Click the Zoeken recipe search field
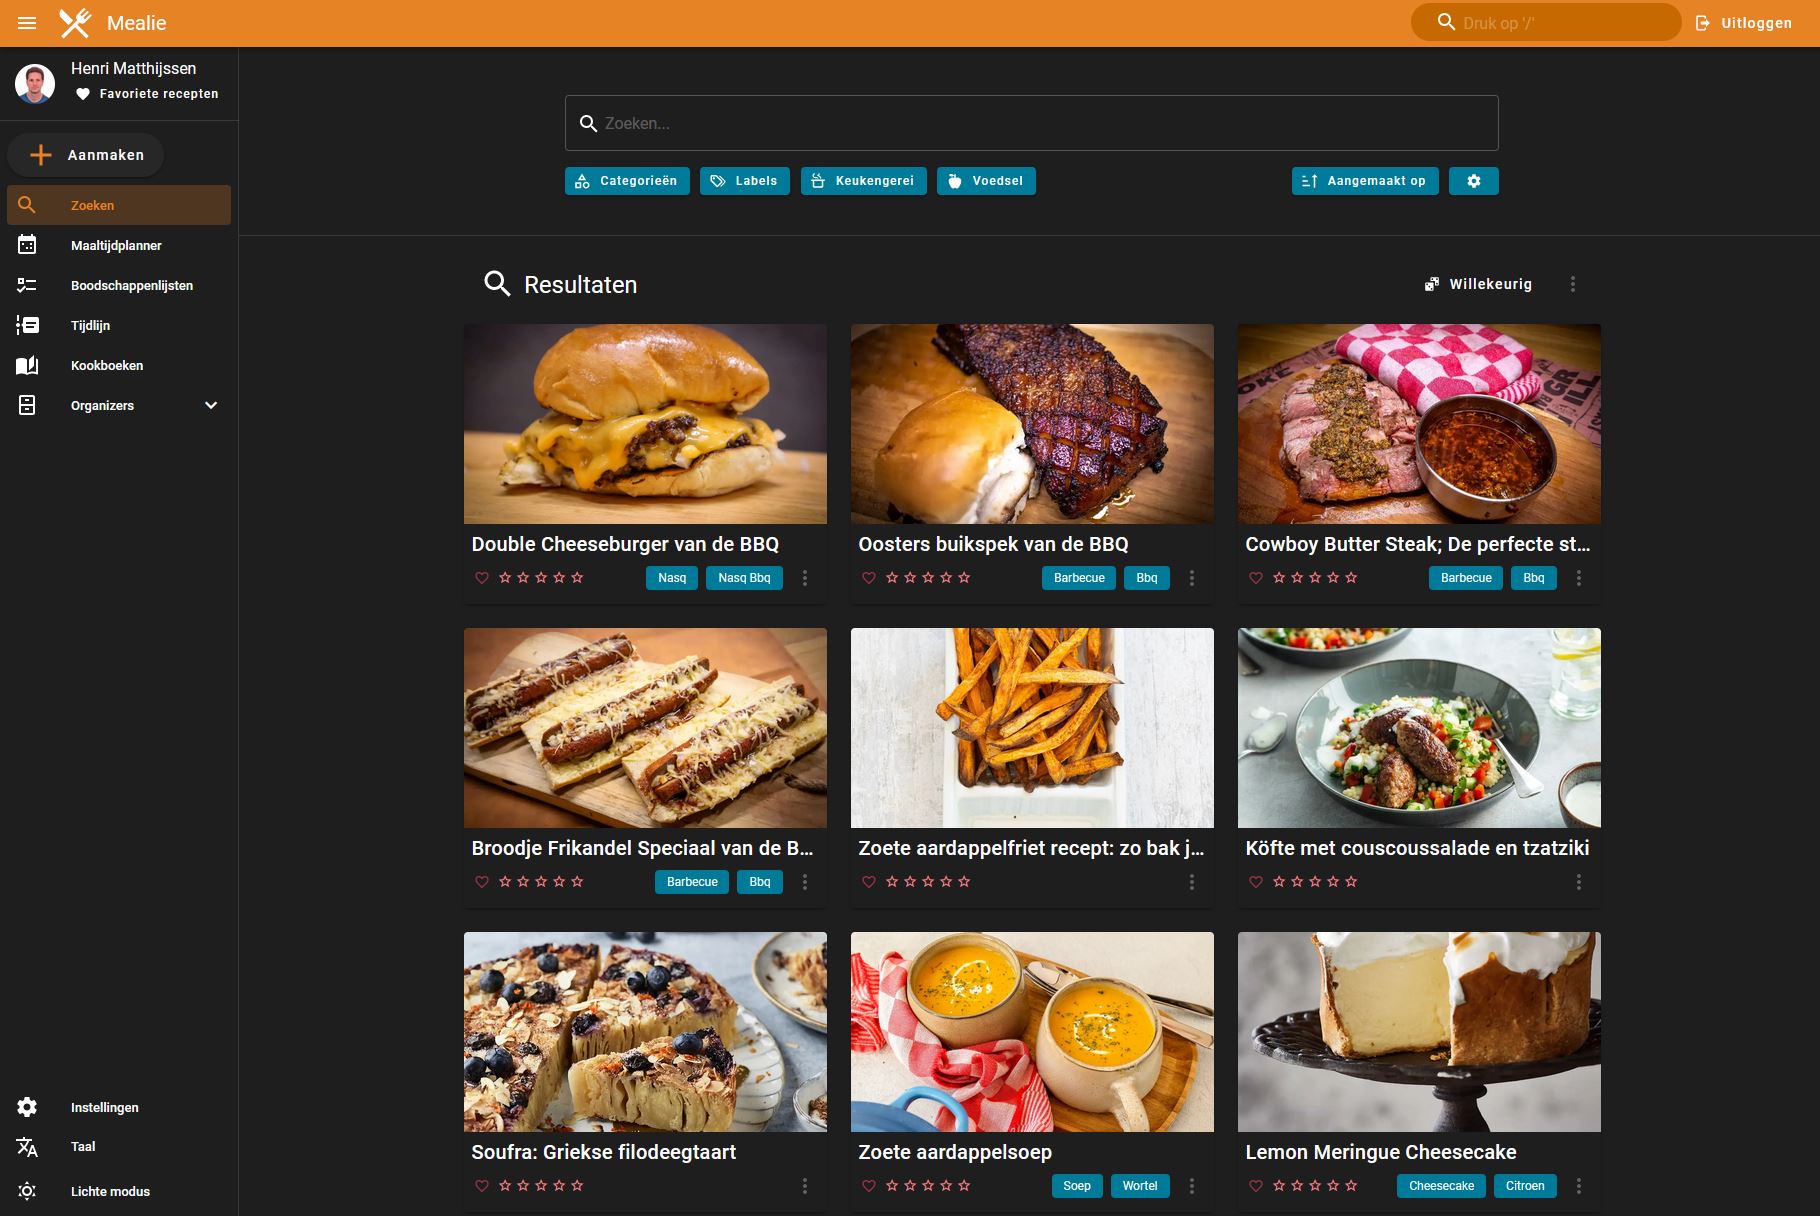The height and width of the screenshot is (1216, 1820). (1030, 123)
